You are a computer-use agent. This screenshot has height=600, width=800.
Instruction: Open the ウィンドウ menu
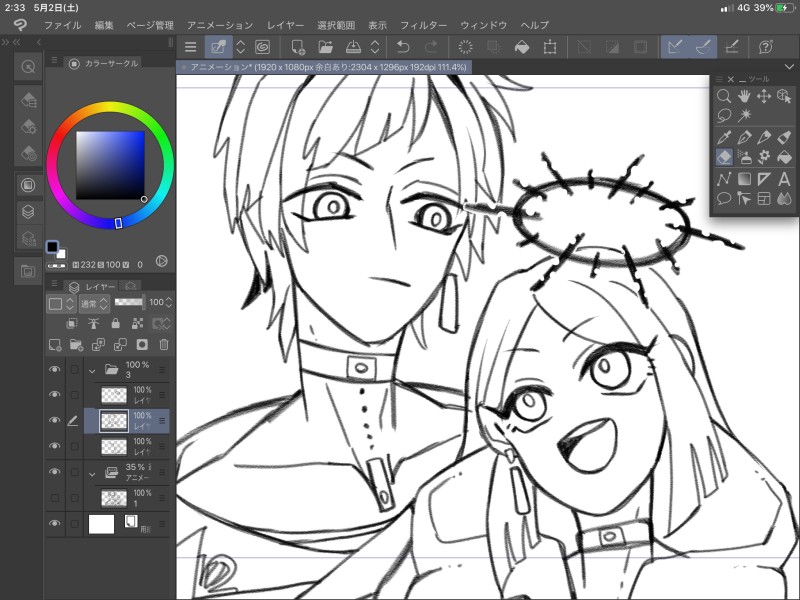pyautogui.click(x=483, y=26)
